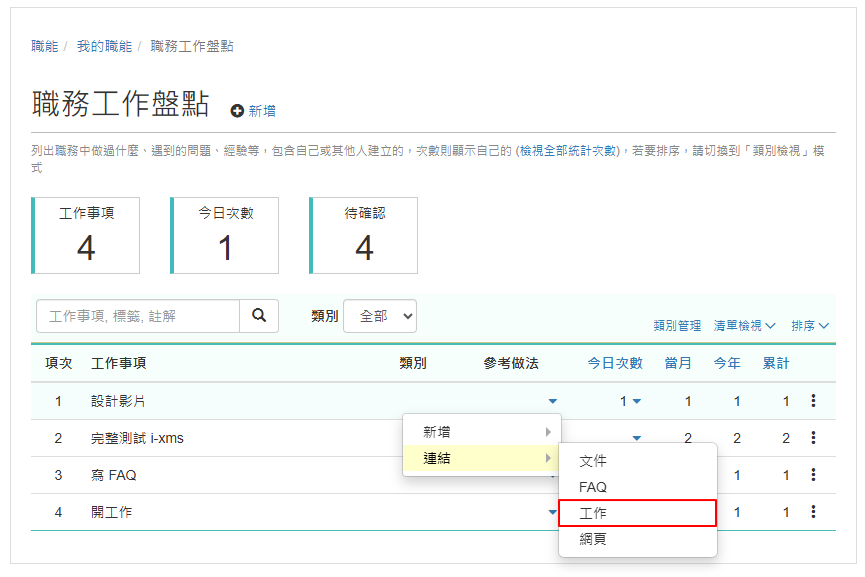865x577 pixels.
Task: Open the three-dot menu for 開工作 row
Action: [813, 512]
